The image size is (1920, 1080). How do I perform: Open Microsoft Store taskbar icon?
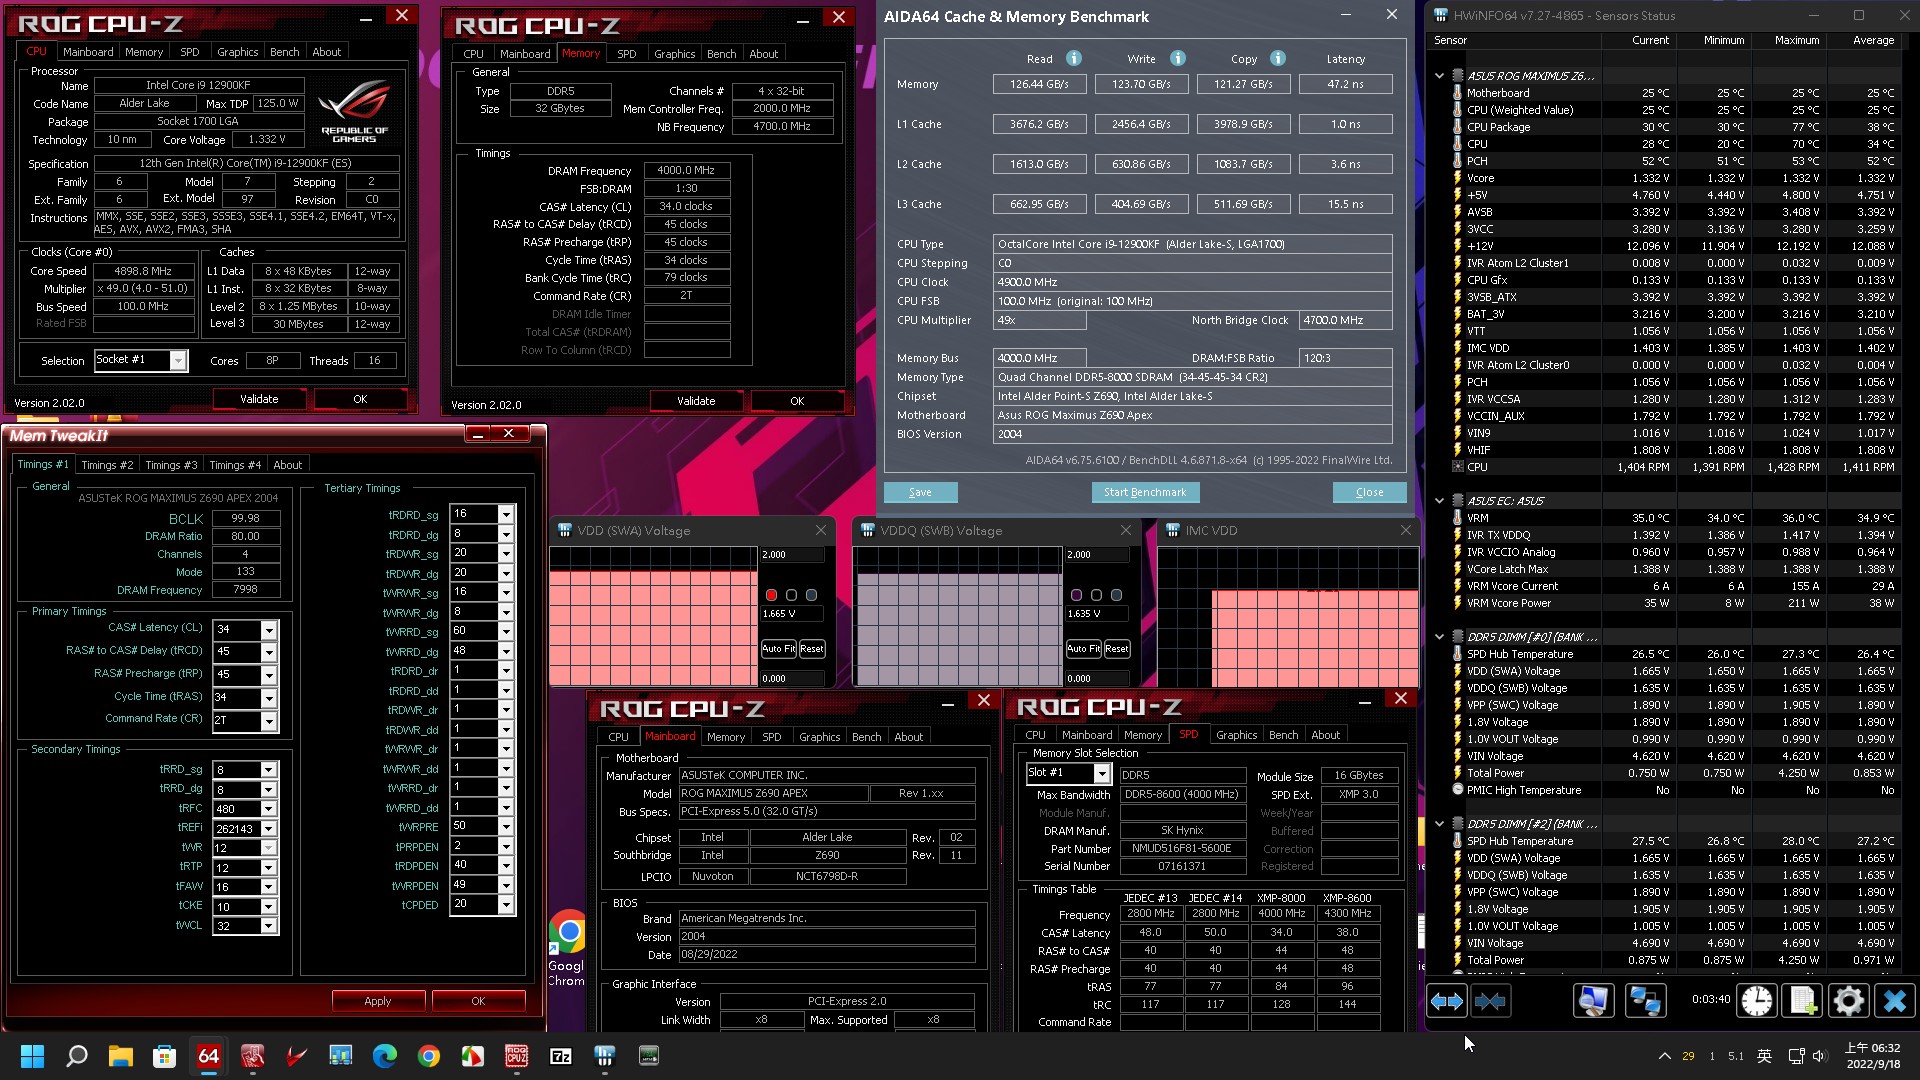point(165,1056)
